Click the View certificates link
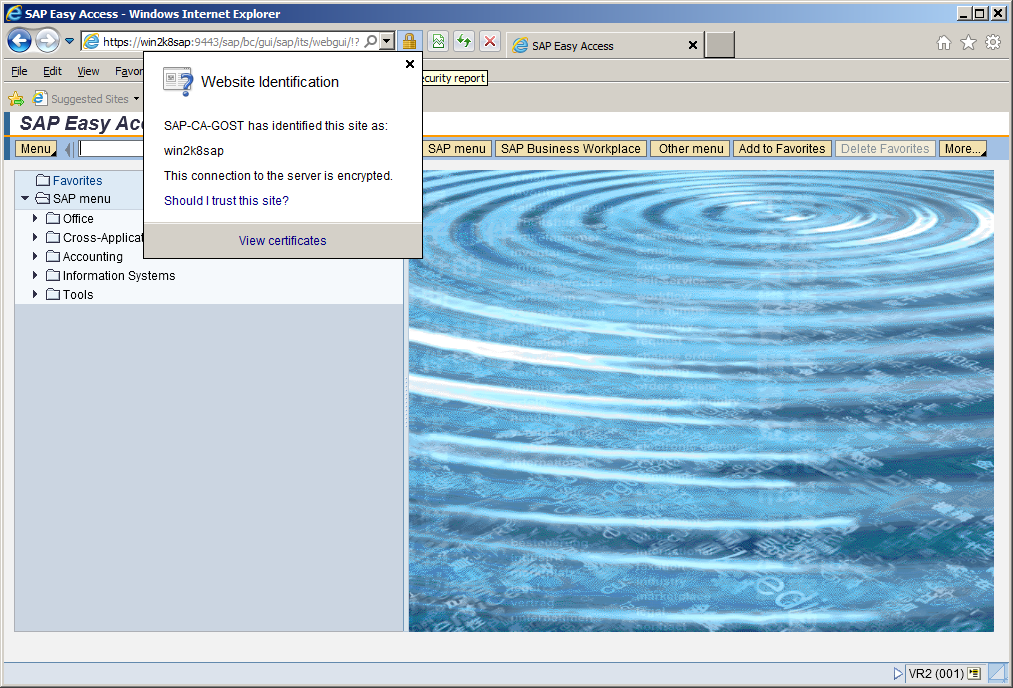 coord(282,241)
